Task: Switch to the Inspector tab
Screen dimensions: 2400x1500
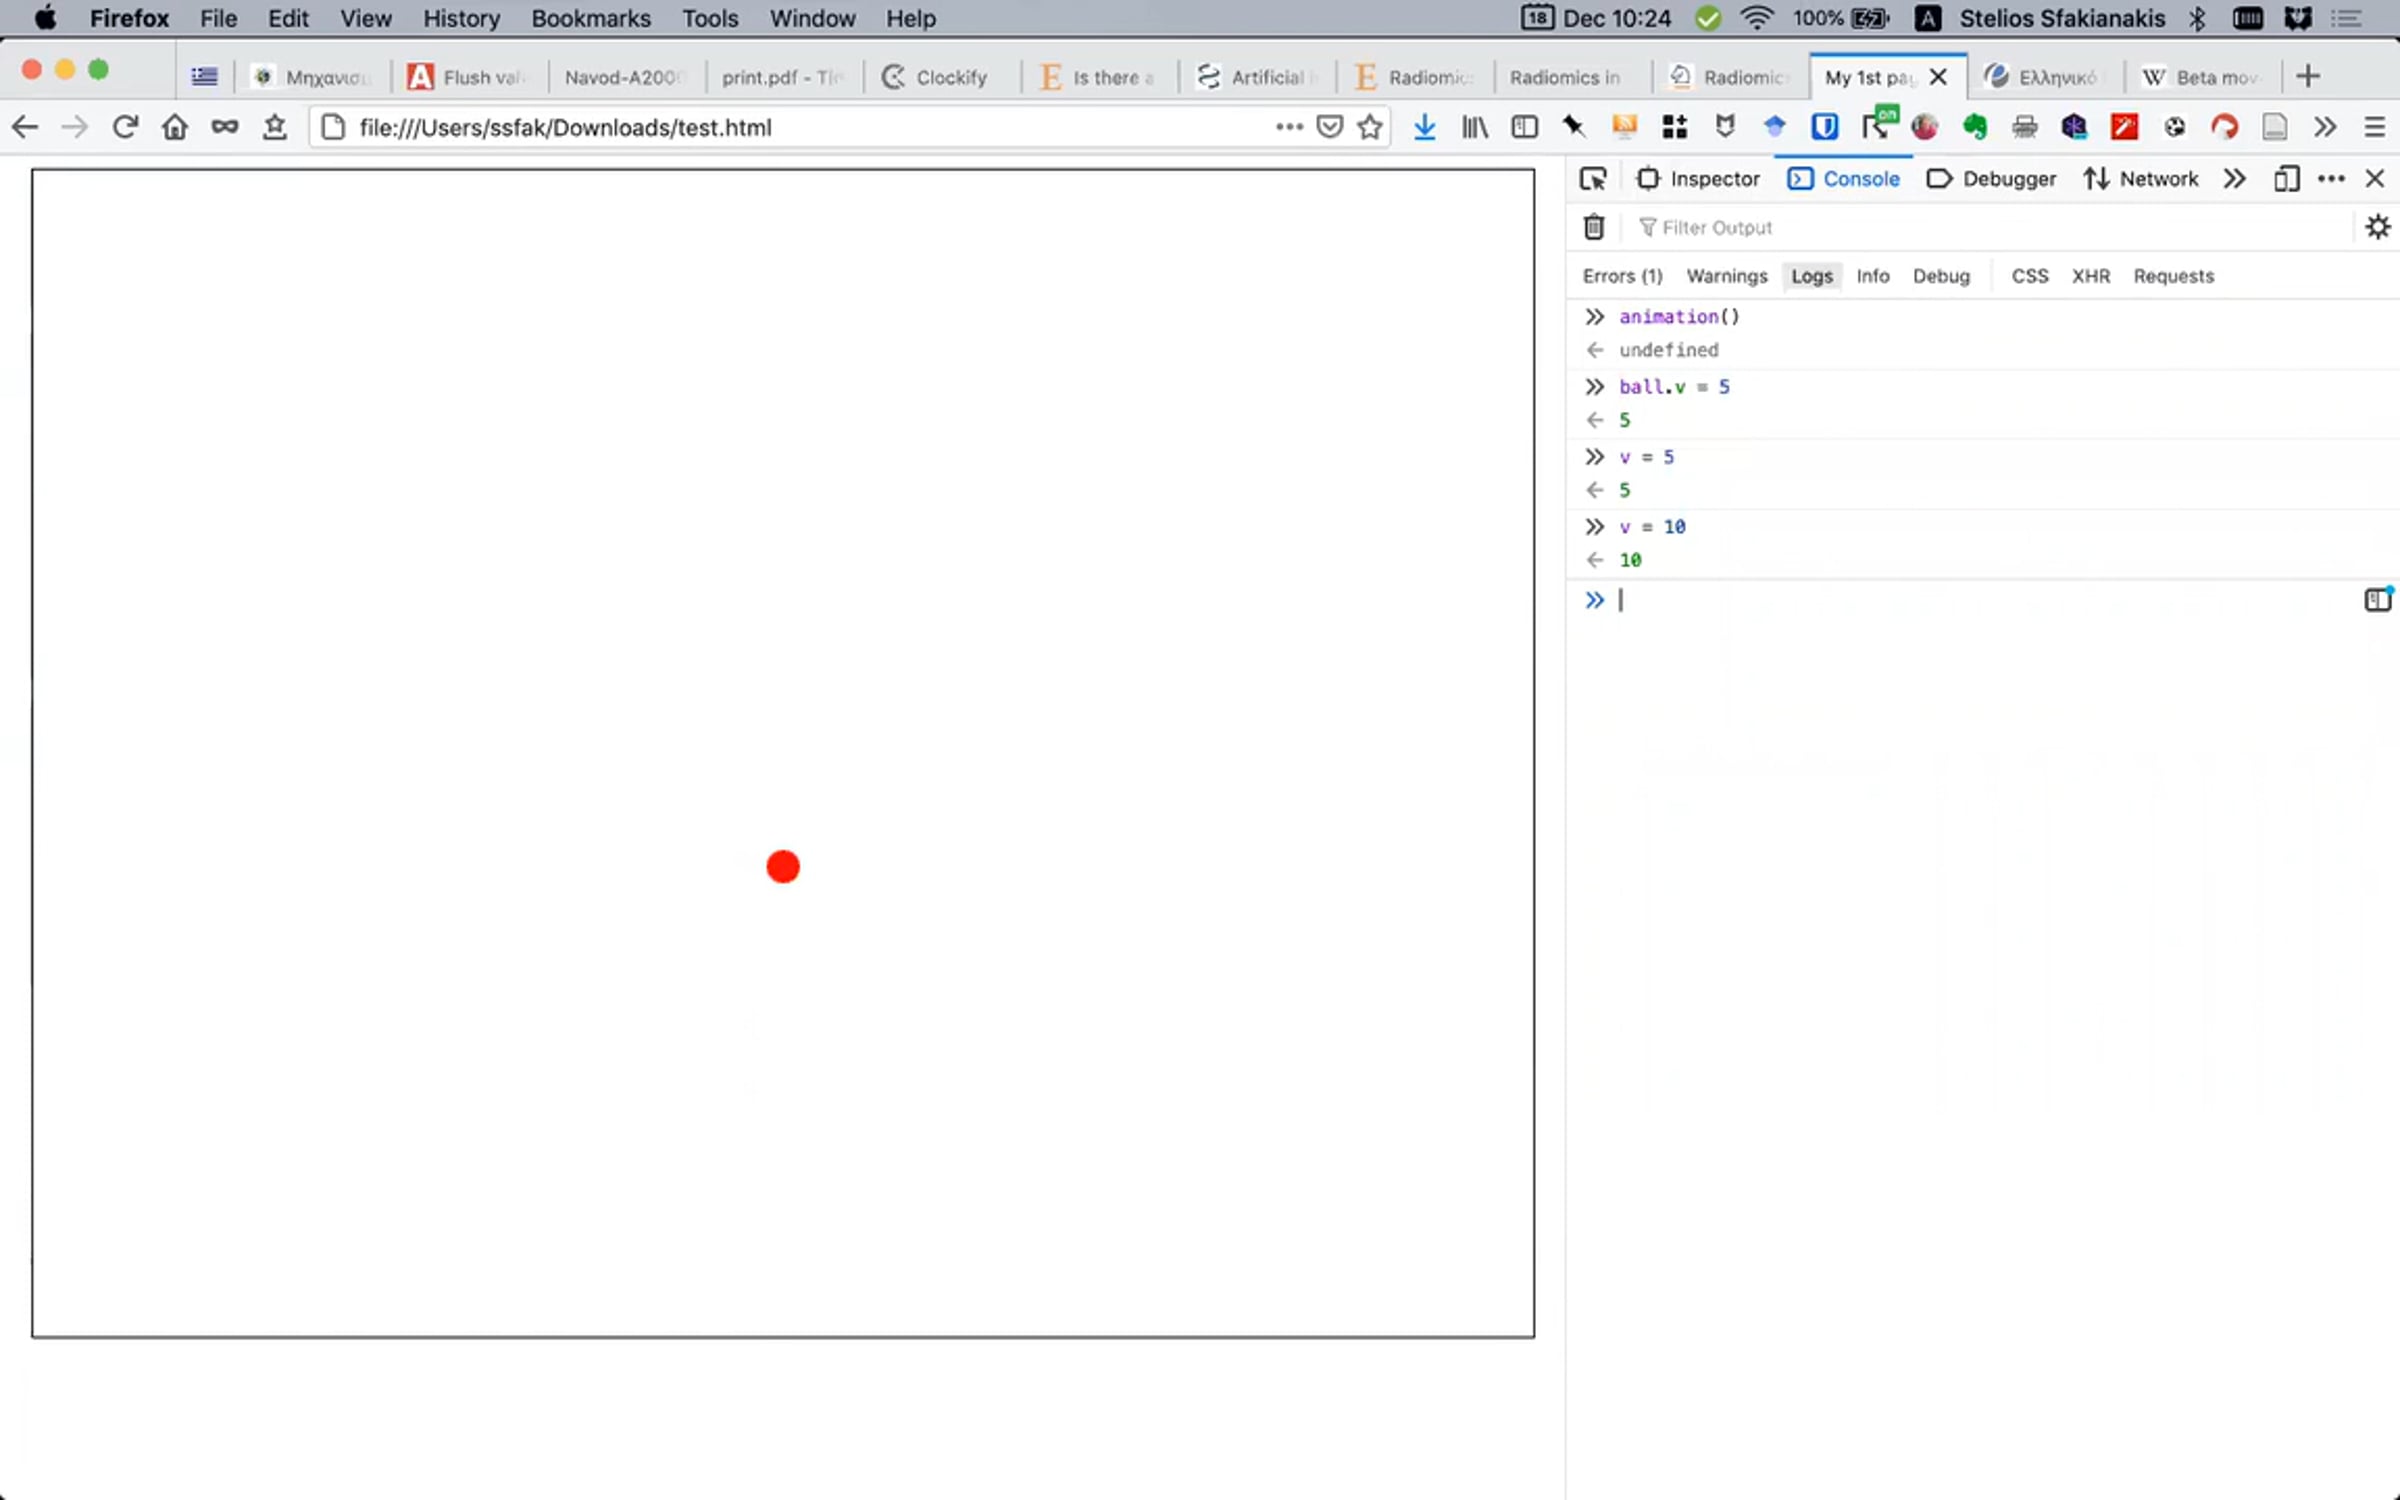Action: point(1698,179)
